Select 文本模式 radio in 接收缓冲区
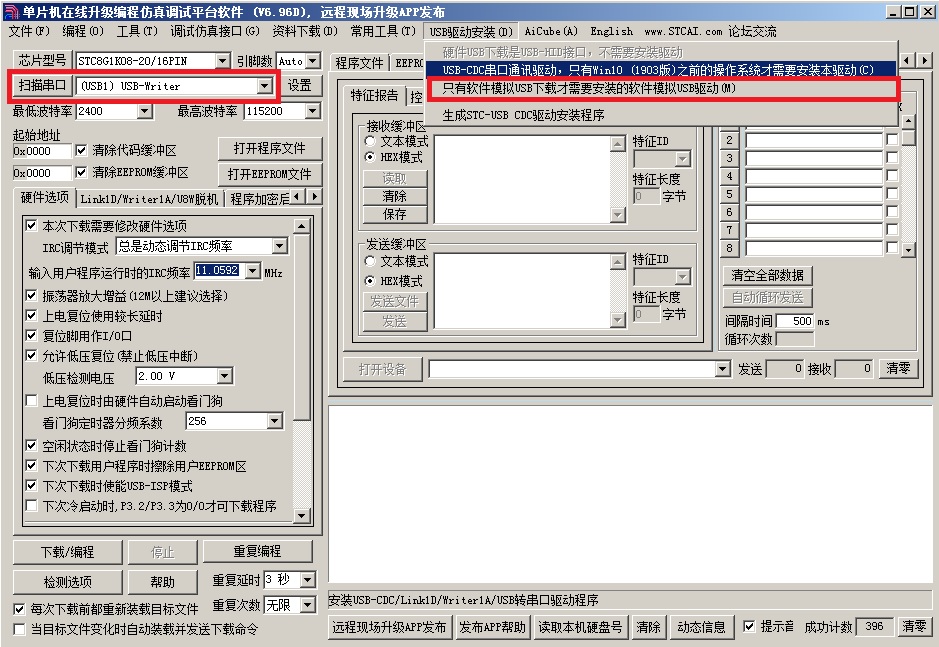This screenshot has height=647, width=939. click(x=369, y=142)
